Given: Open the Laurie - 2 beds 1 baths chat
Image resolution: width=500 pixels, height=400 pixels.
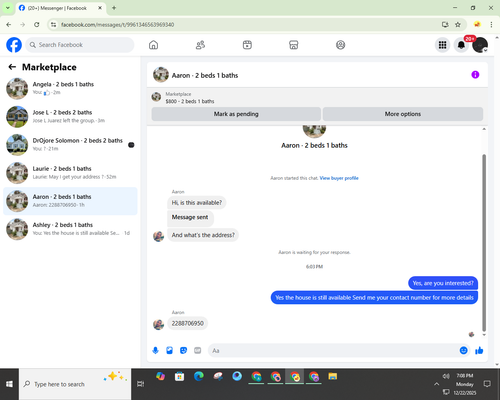Looking at the screenshot, I should click(x=70, y=173).
